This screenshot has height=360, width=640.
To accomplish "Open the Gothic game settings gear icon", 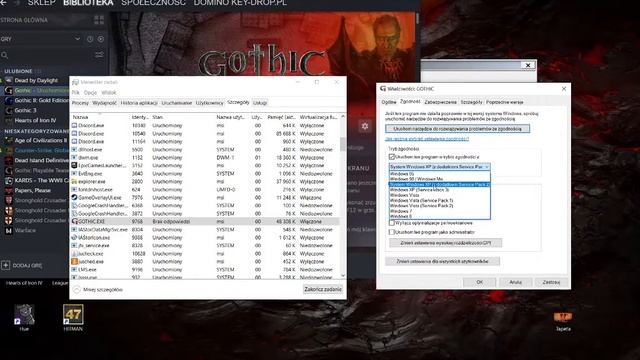I will 365,126.
